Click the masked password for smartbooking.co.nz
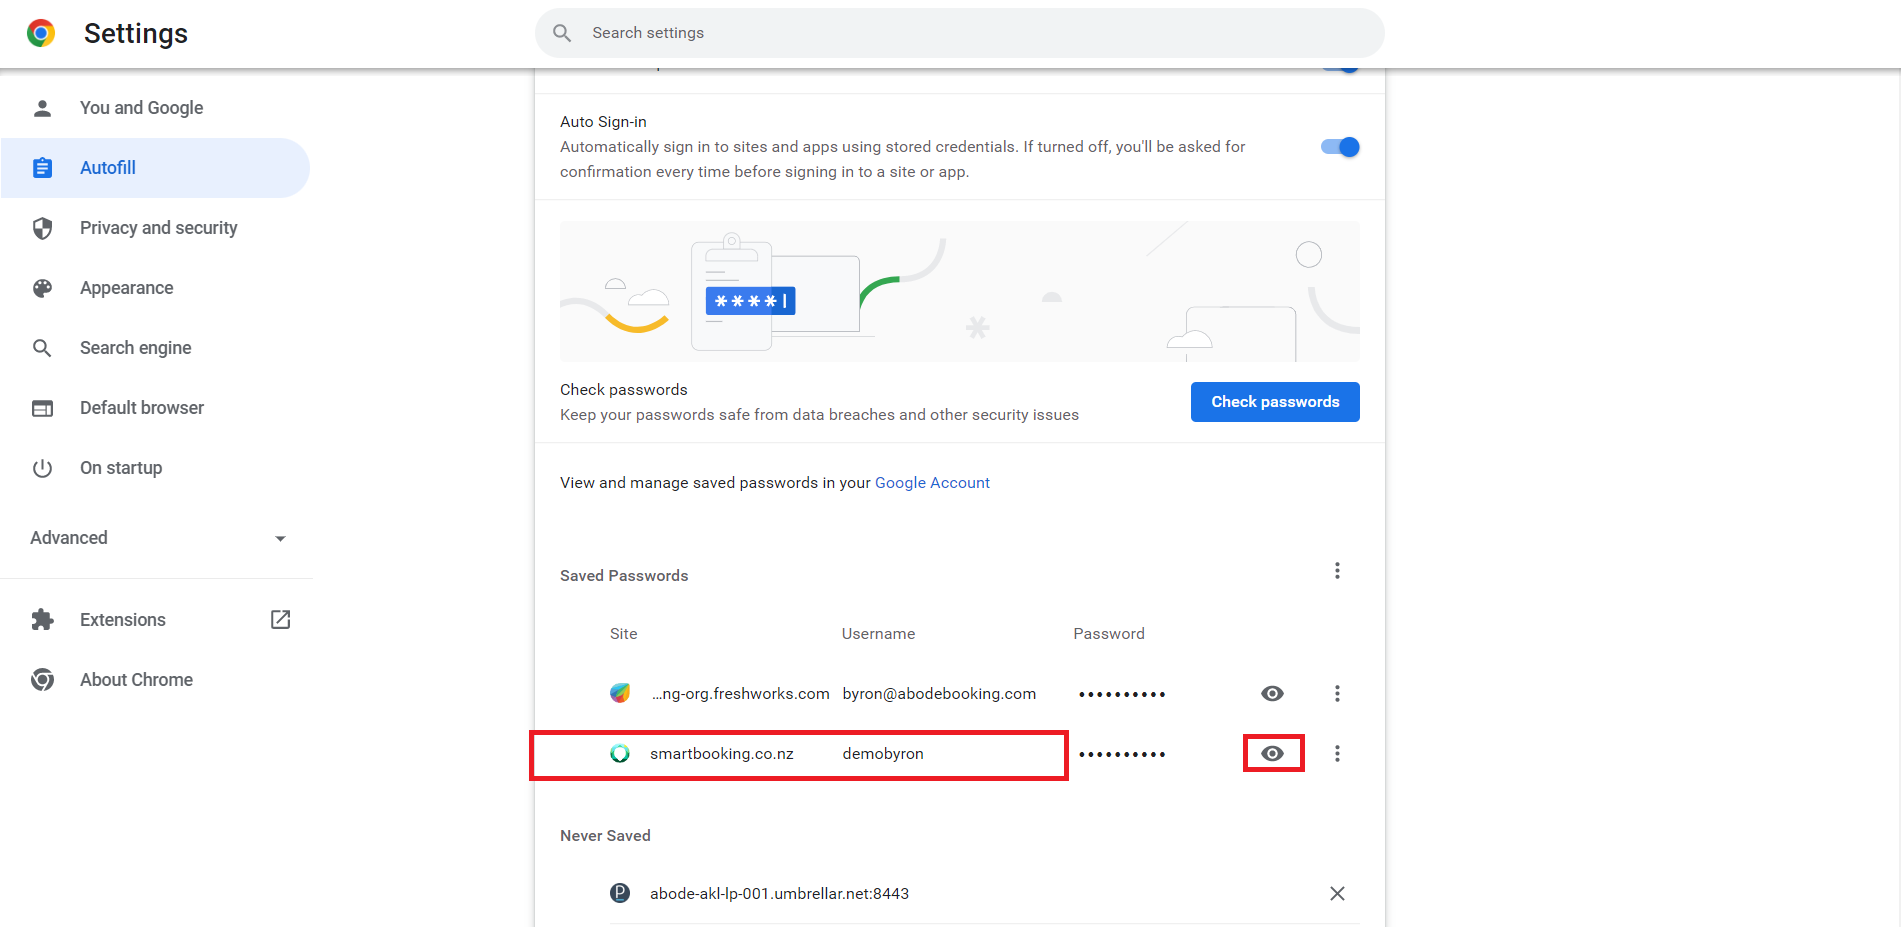The height and width of the screenshot is (927, 1901). 1122,754
